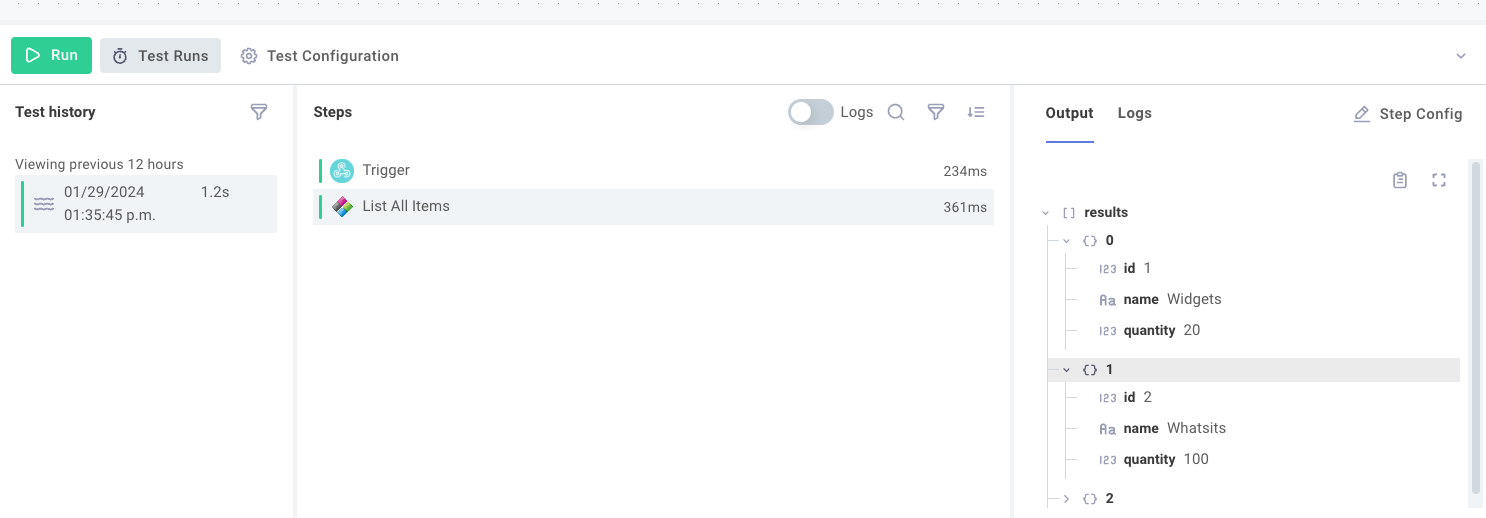The width and height of the screenshot is (1486, 518).
Task: Copy output to clipboard
Action: pos(1400,180)
